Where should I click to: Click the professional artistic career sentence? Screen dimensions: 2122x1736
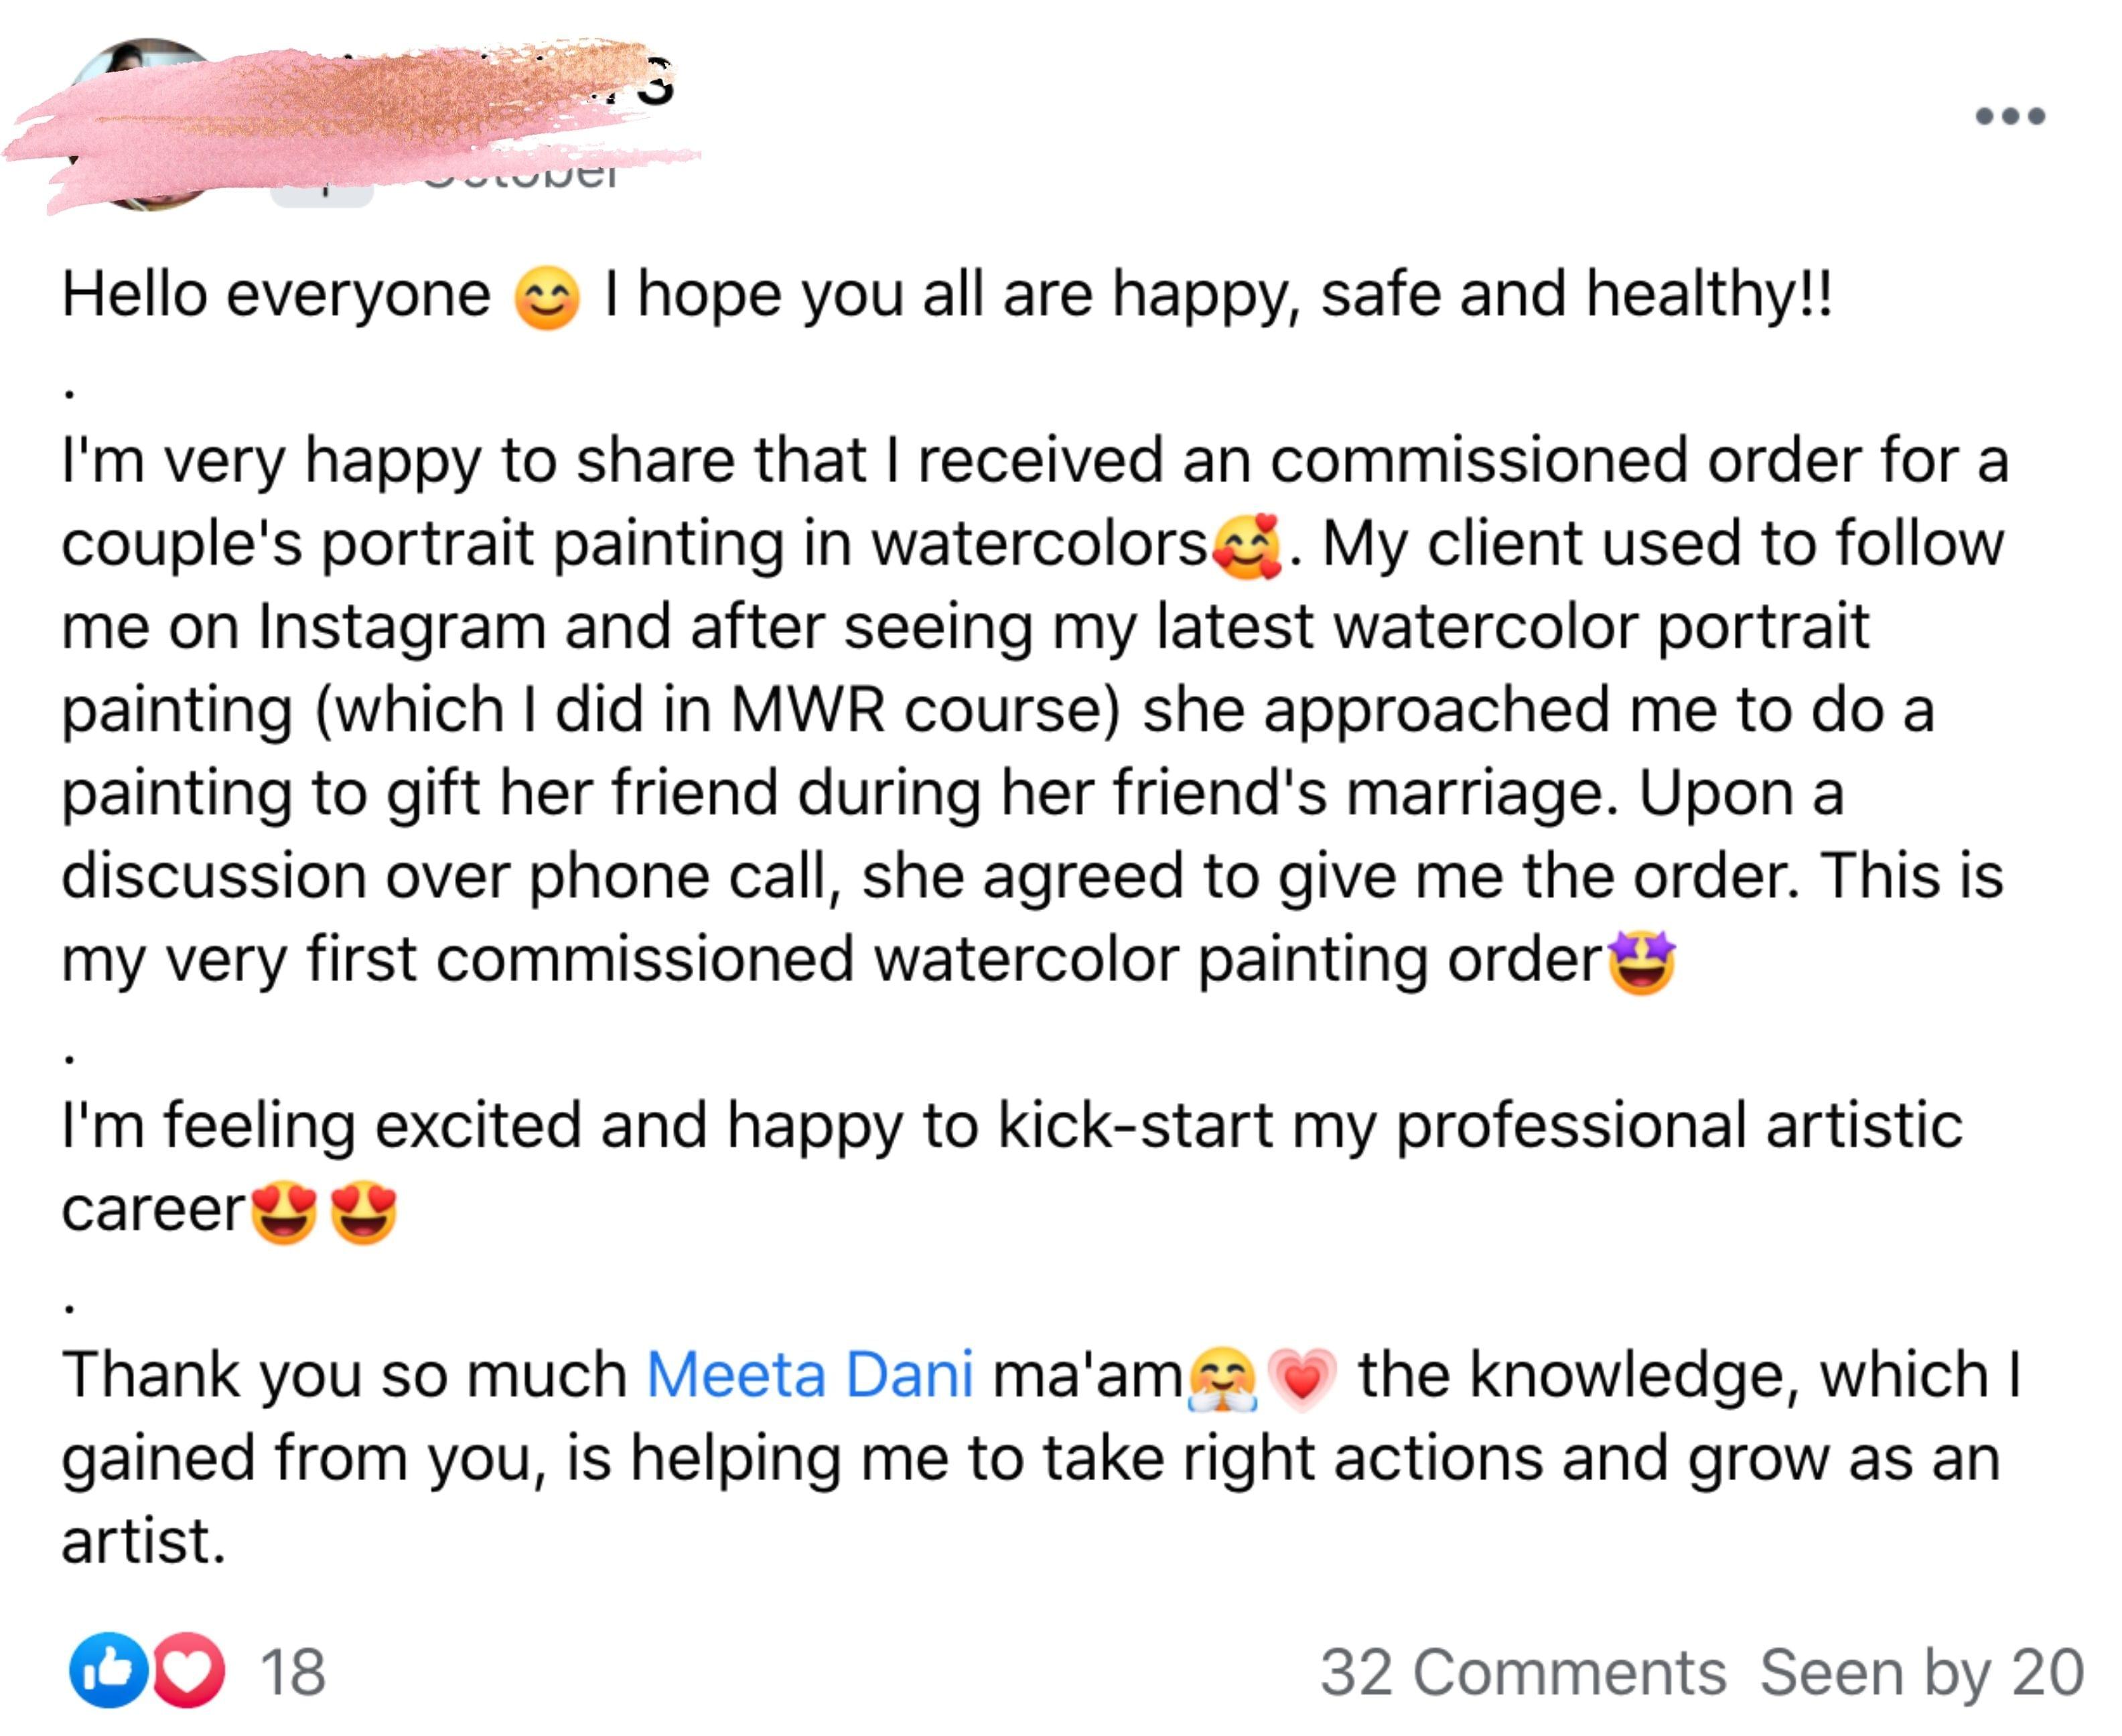[x=1010, y=1127]
